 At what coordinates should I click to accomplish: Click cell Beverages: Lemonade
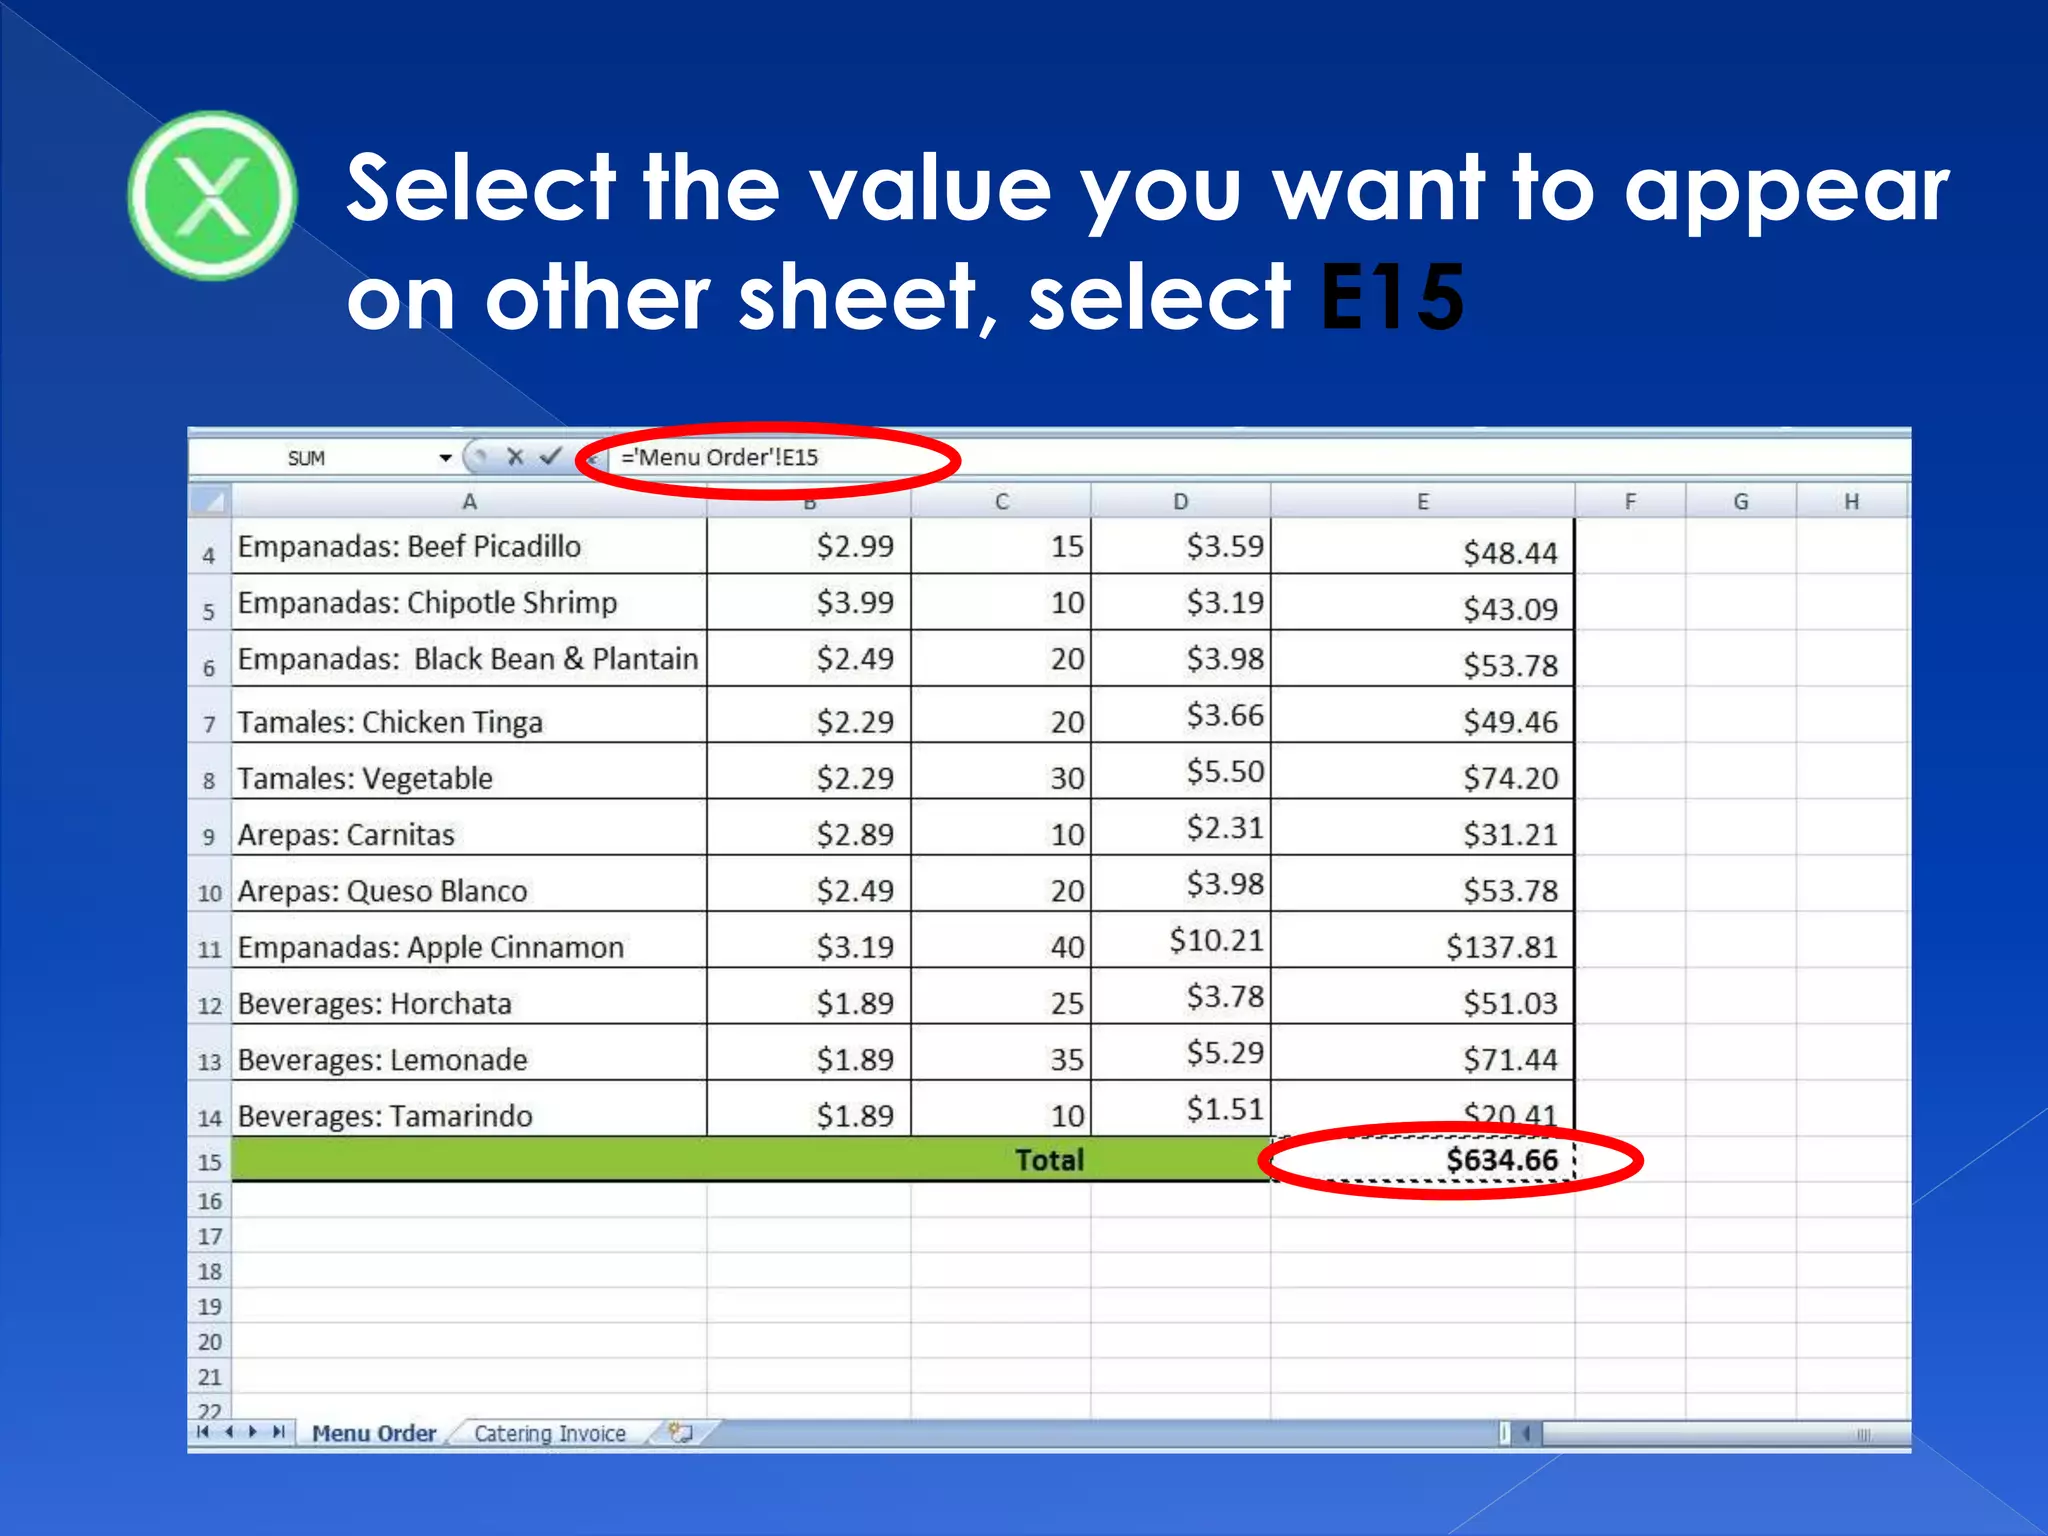(x=469, y=1053)
